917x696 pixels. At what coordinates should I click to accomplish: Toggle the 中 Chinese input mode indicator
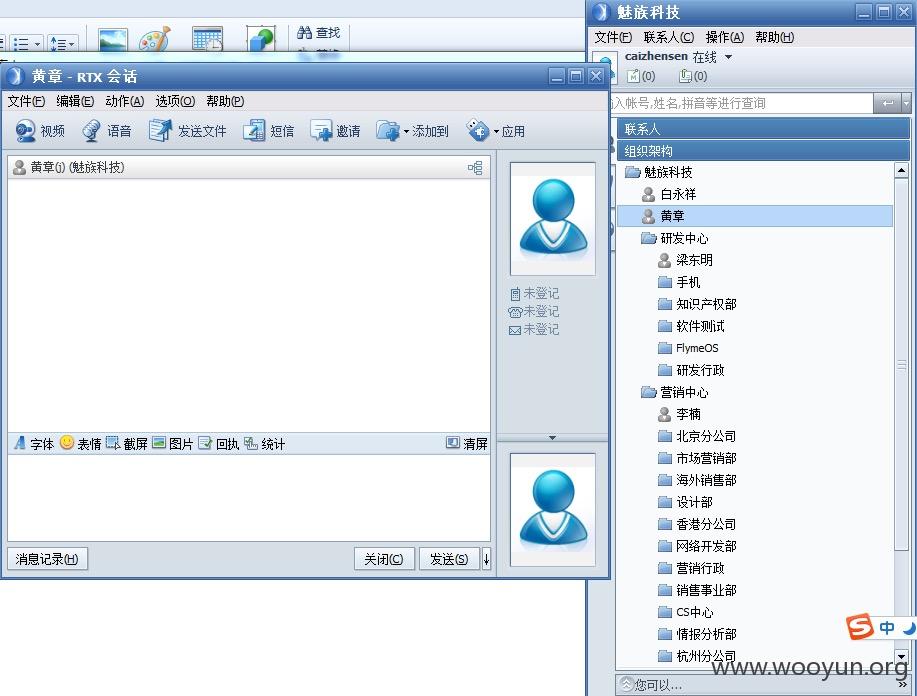887,628
